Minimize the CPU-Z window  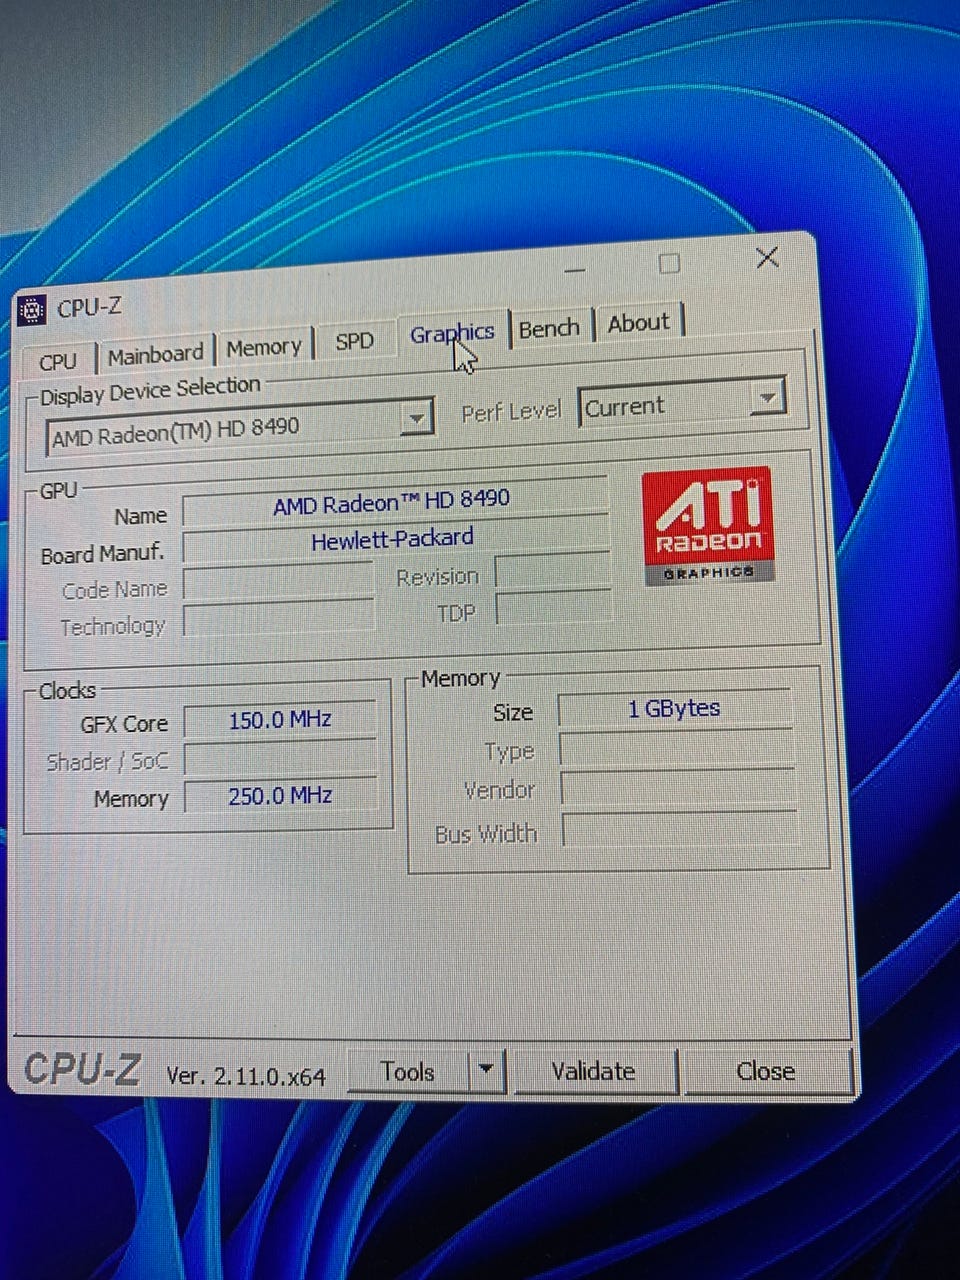[x=575, y=270]
